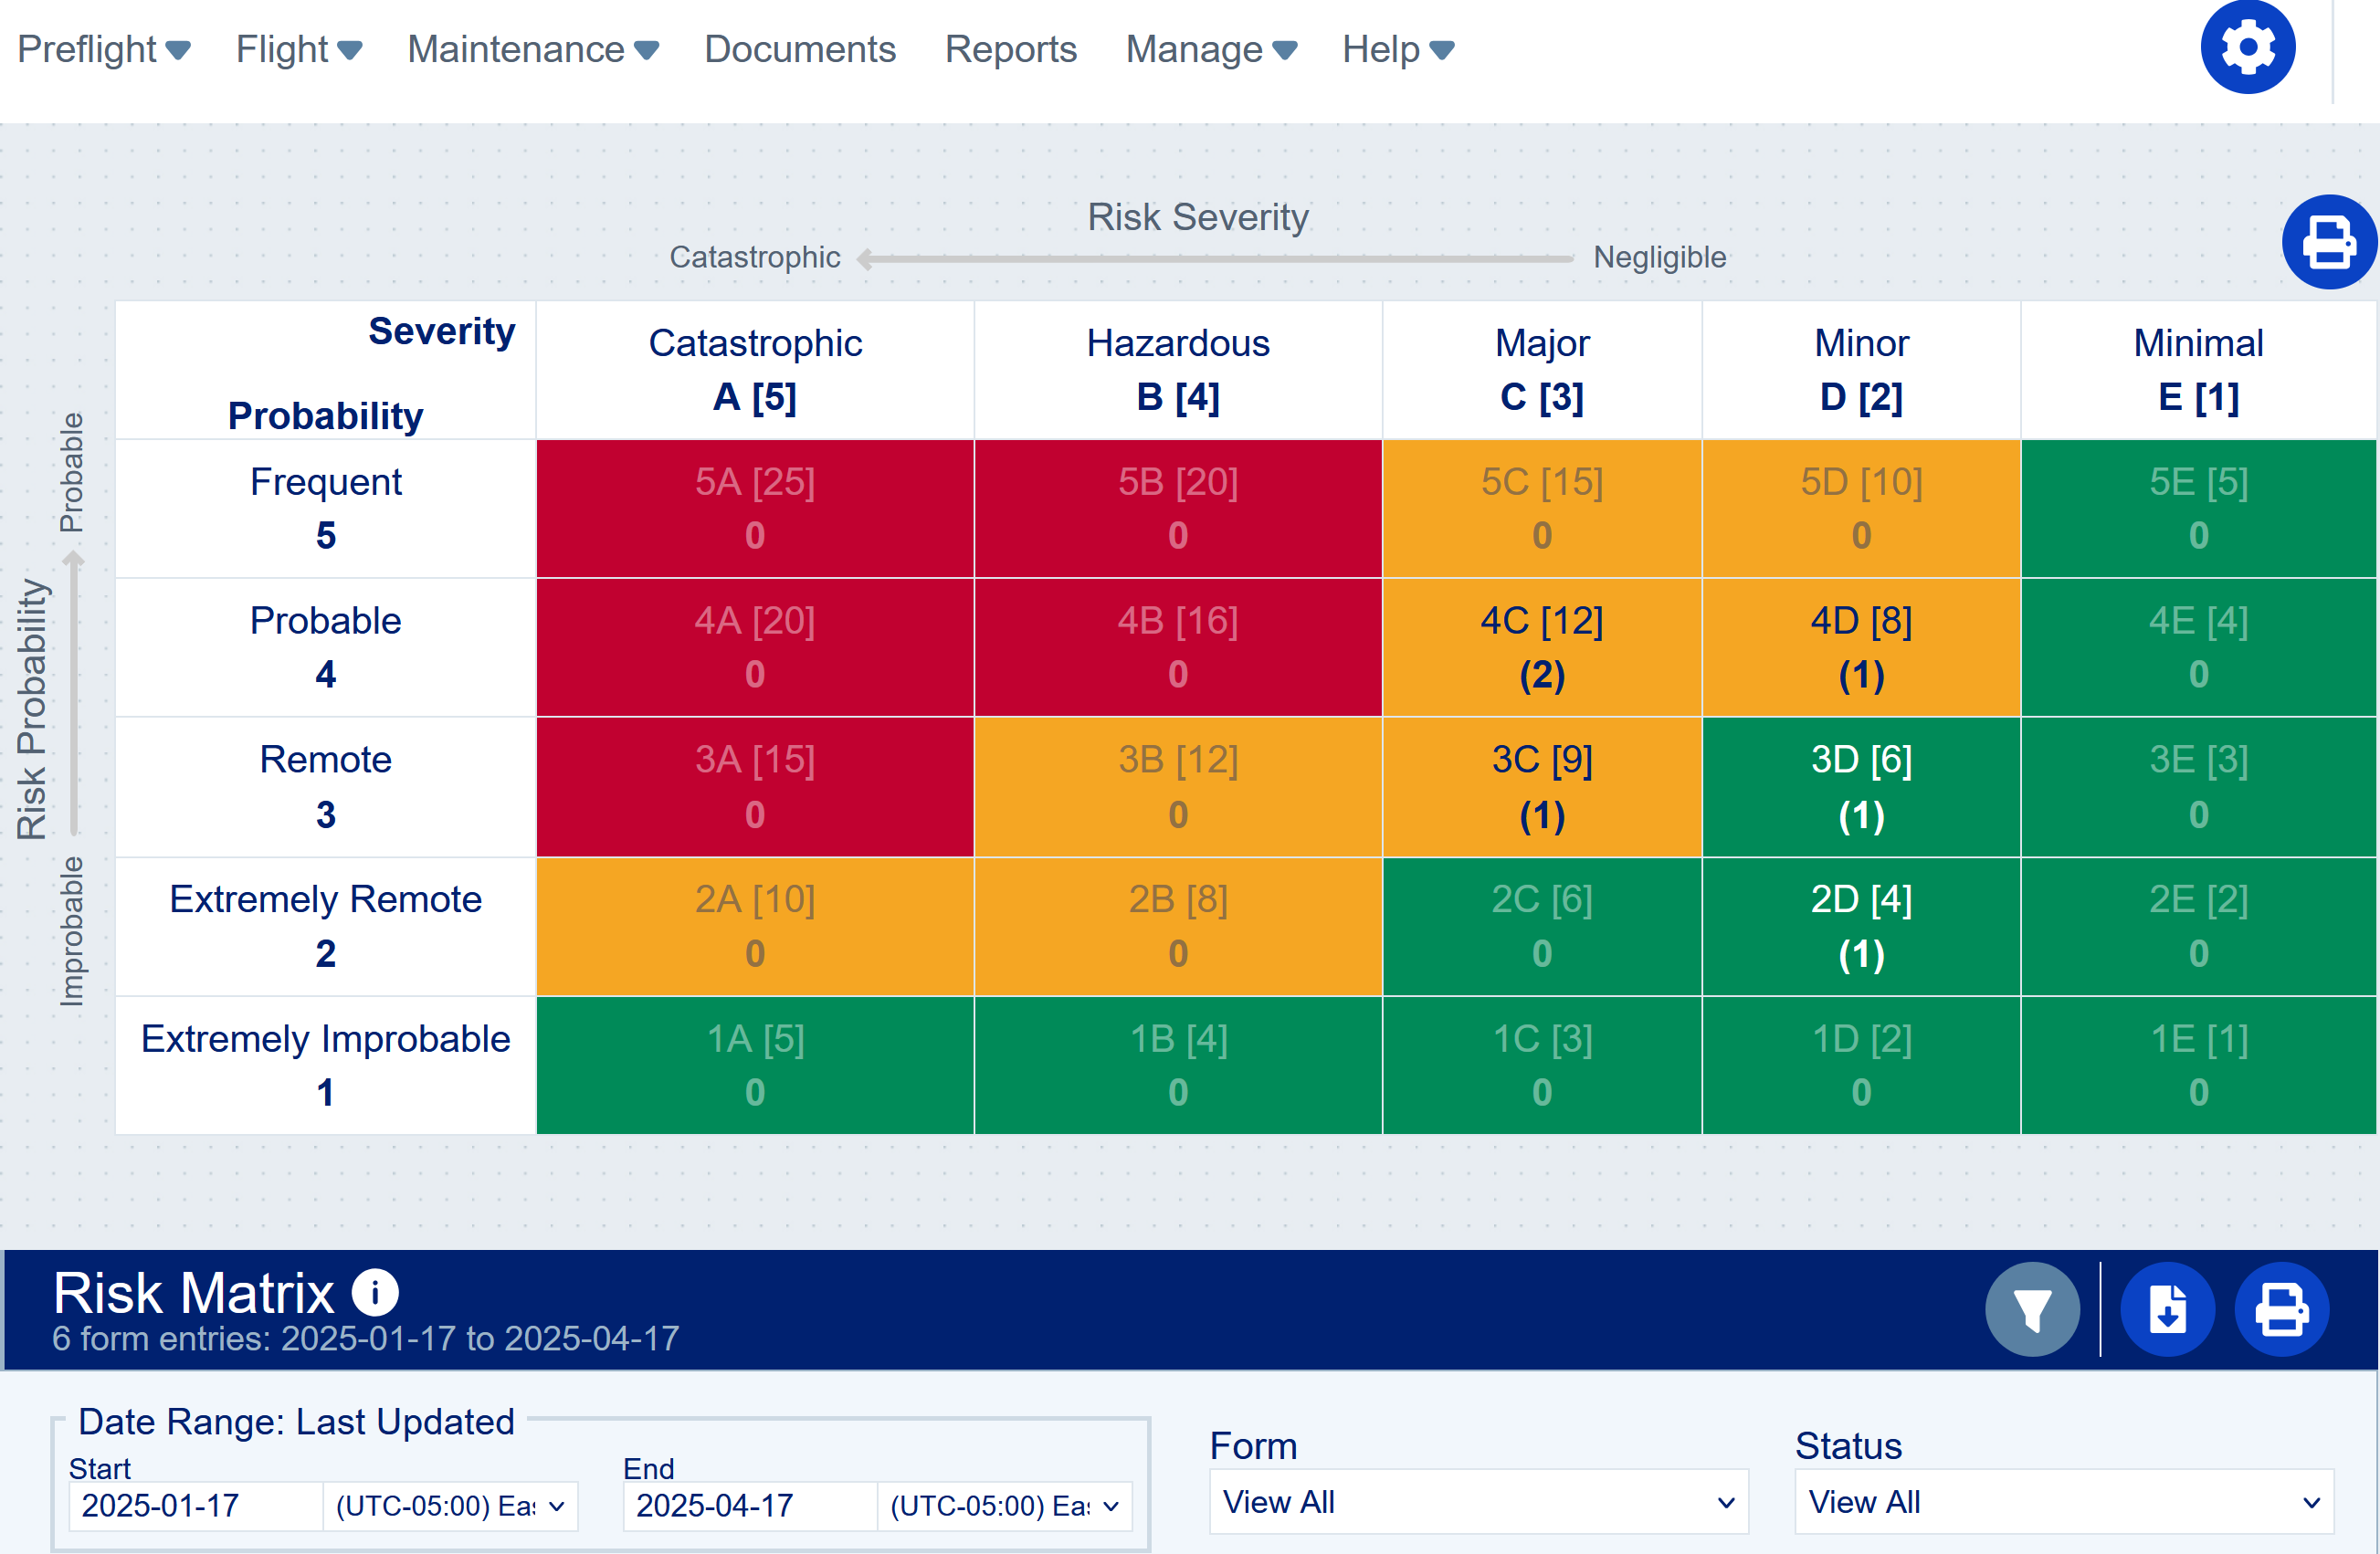The height and width of the screenshot is (1554, 2380).
Task: Open the Reports menu item
Action: click(1011, 49)
